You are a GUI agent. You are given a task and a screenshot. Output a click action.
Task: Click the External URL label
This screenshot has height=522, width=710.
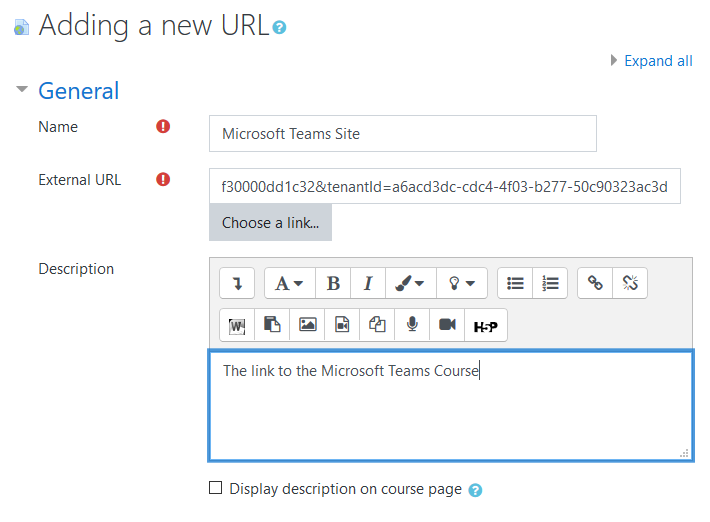coord(80,180)
